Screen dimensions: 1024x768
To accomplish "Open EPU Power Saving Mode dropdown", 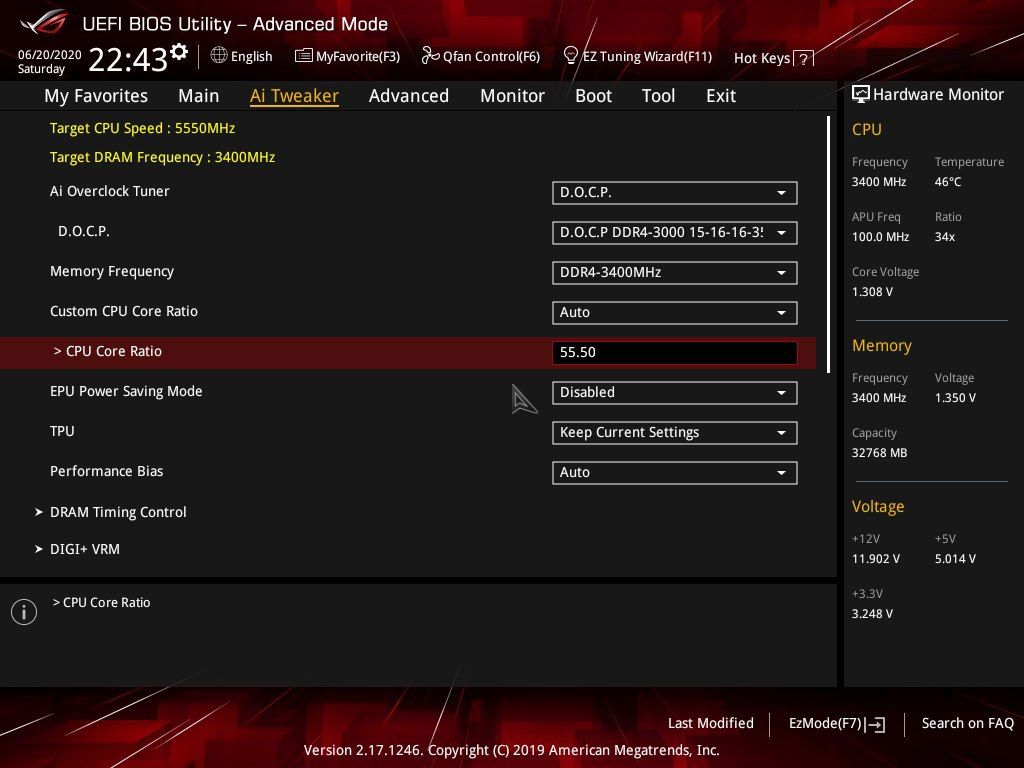I will [675, 392].
